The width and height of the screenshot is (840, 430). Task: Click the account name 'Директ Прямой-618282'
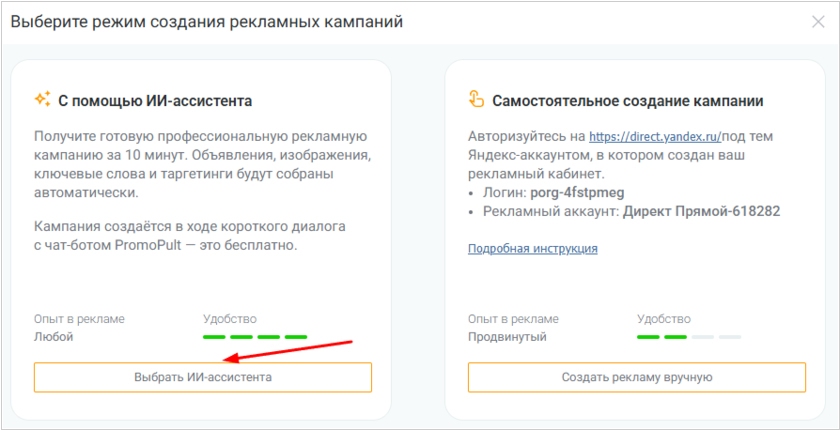[701, 211]
